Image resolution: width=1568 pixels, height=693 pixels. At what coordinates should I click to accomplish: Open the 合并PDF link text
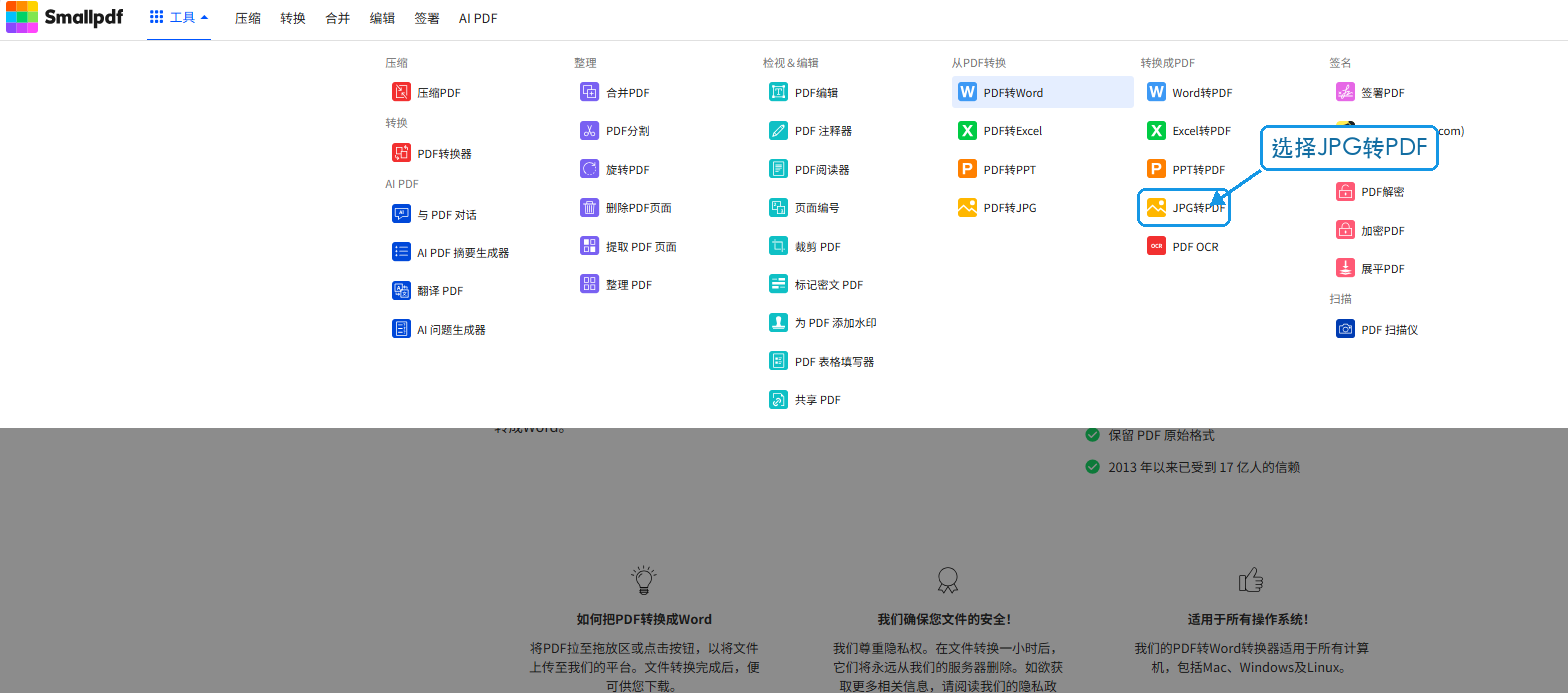coord(628,93)
